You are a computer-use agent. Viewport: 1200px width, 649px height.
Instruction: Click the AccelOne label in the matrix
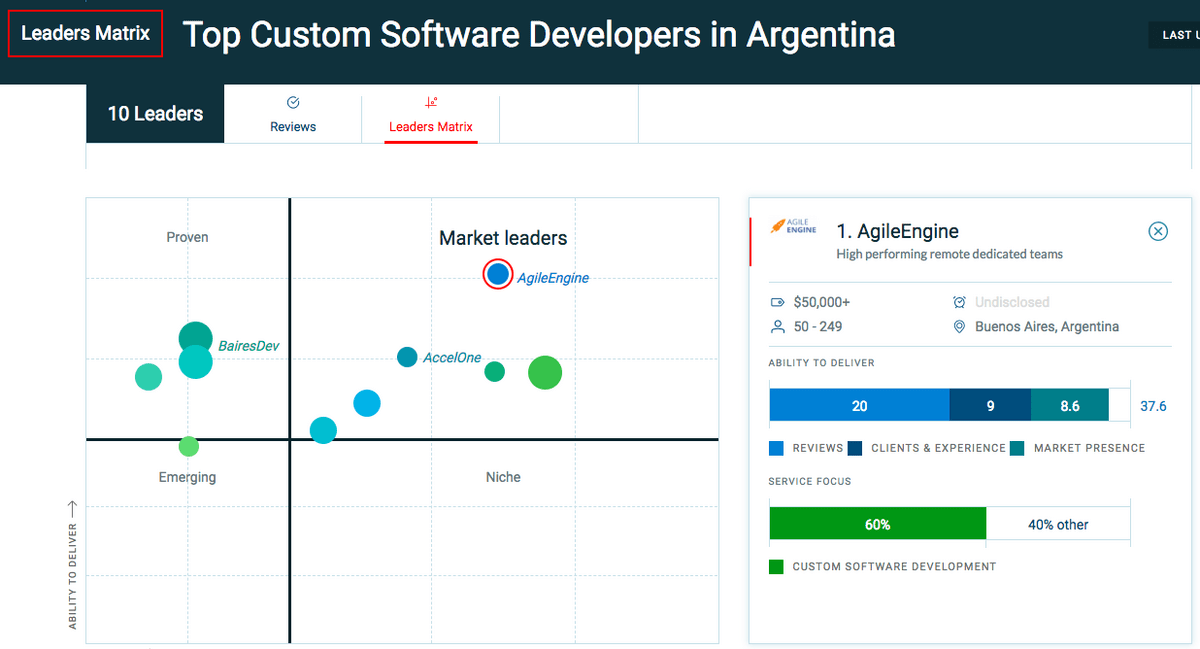(452, 357)
